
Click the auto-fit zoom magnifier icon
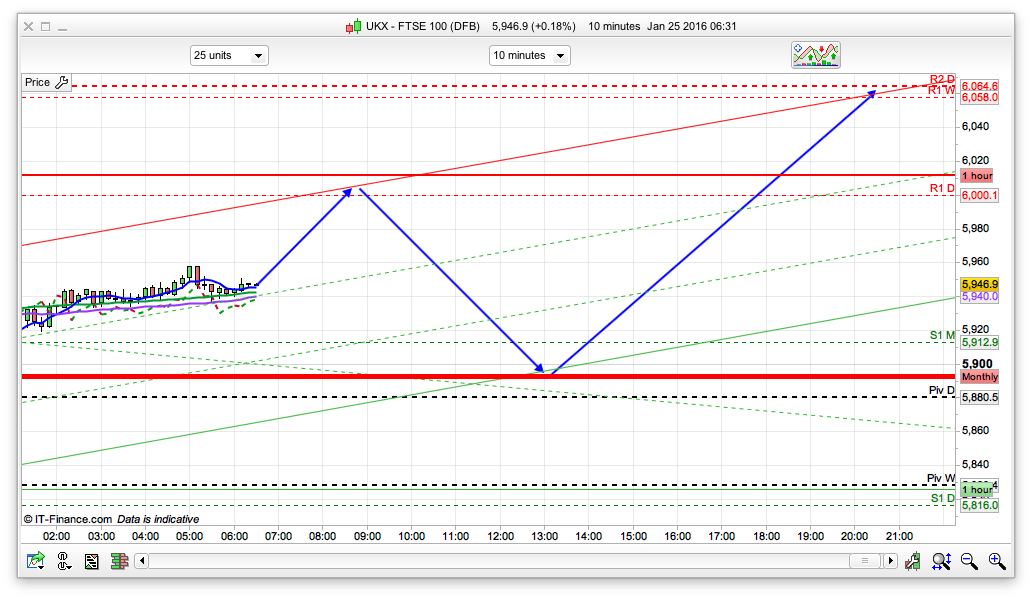point(941,562)
